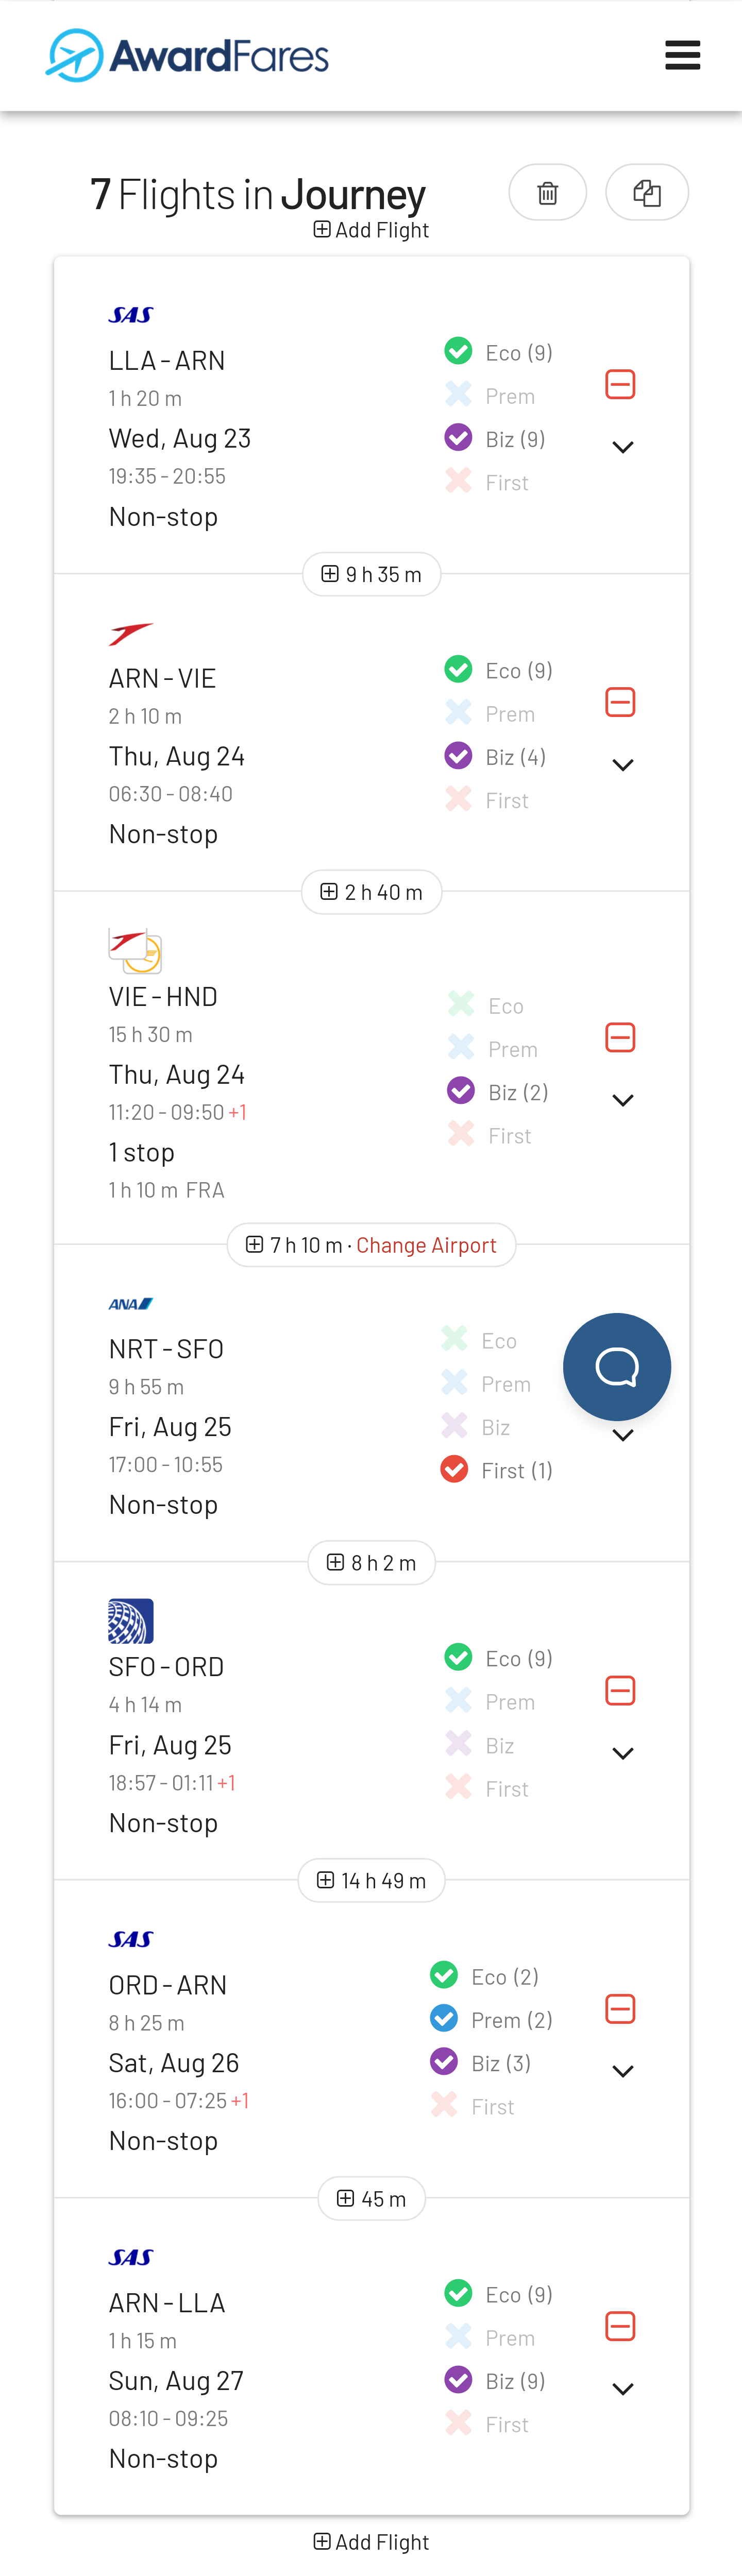742x2576 pixels.
Task: Click the AwardFares logo
Action: click(185, 55)
